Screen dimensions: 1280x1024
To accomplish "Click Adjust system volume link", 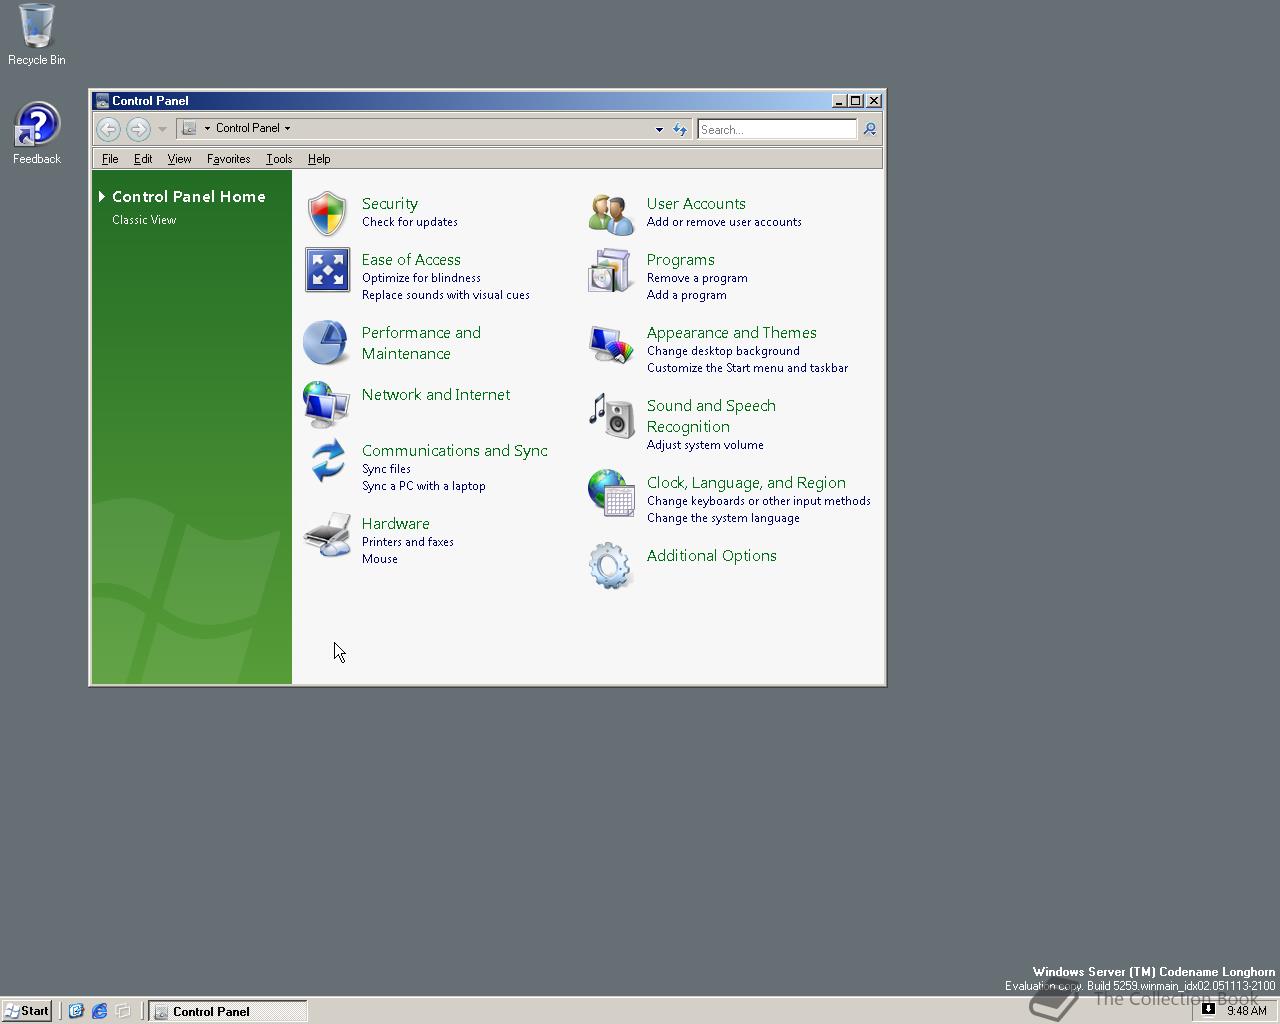I will click(705, 445).
